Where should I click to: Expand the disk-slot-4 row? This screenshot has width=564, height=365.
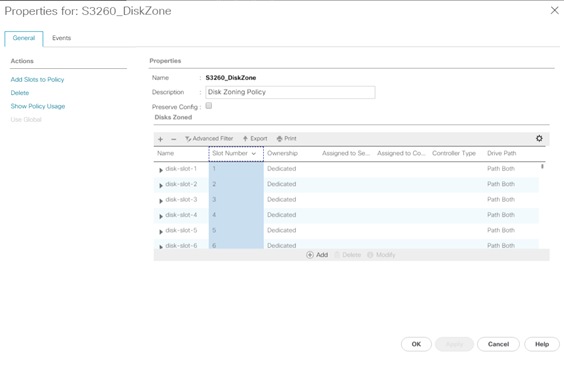click(161, 216)
